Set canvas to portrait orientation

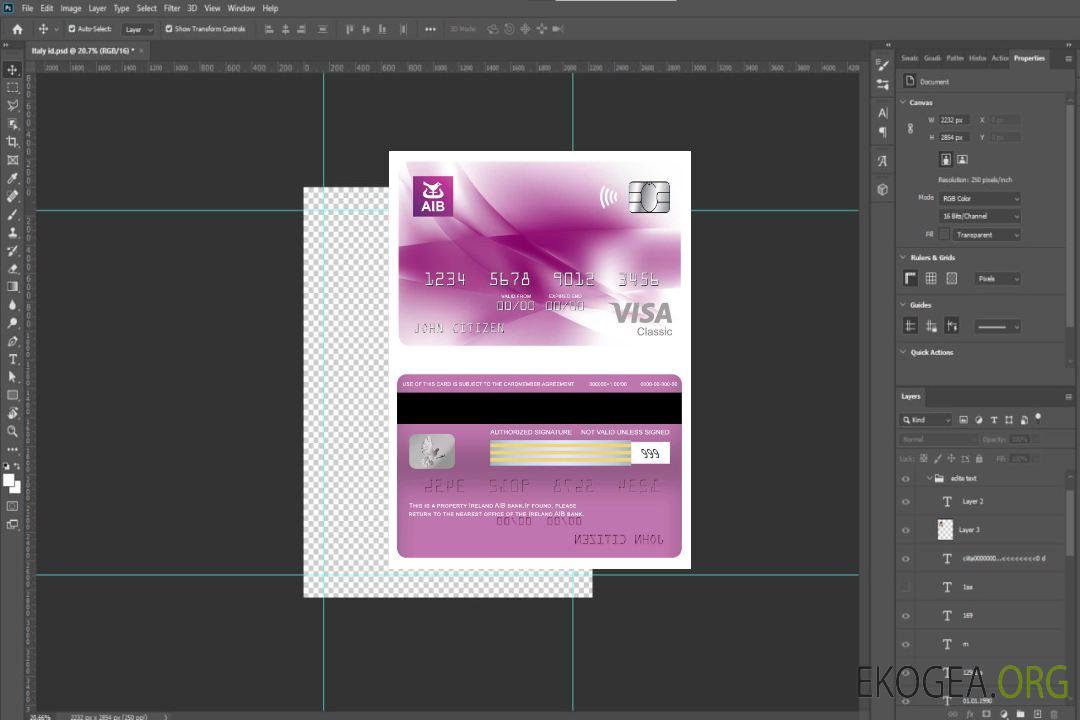(x=946, y=160)
